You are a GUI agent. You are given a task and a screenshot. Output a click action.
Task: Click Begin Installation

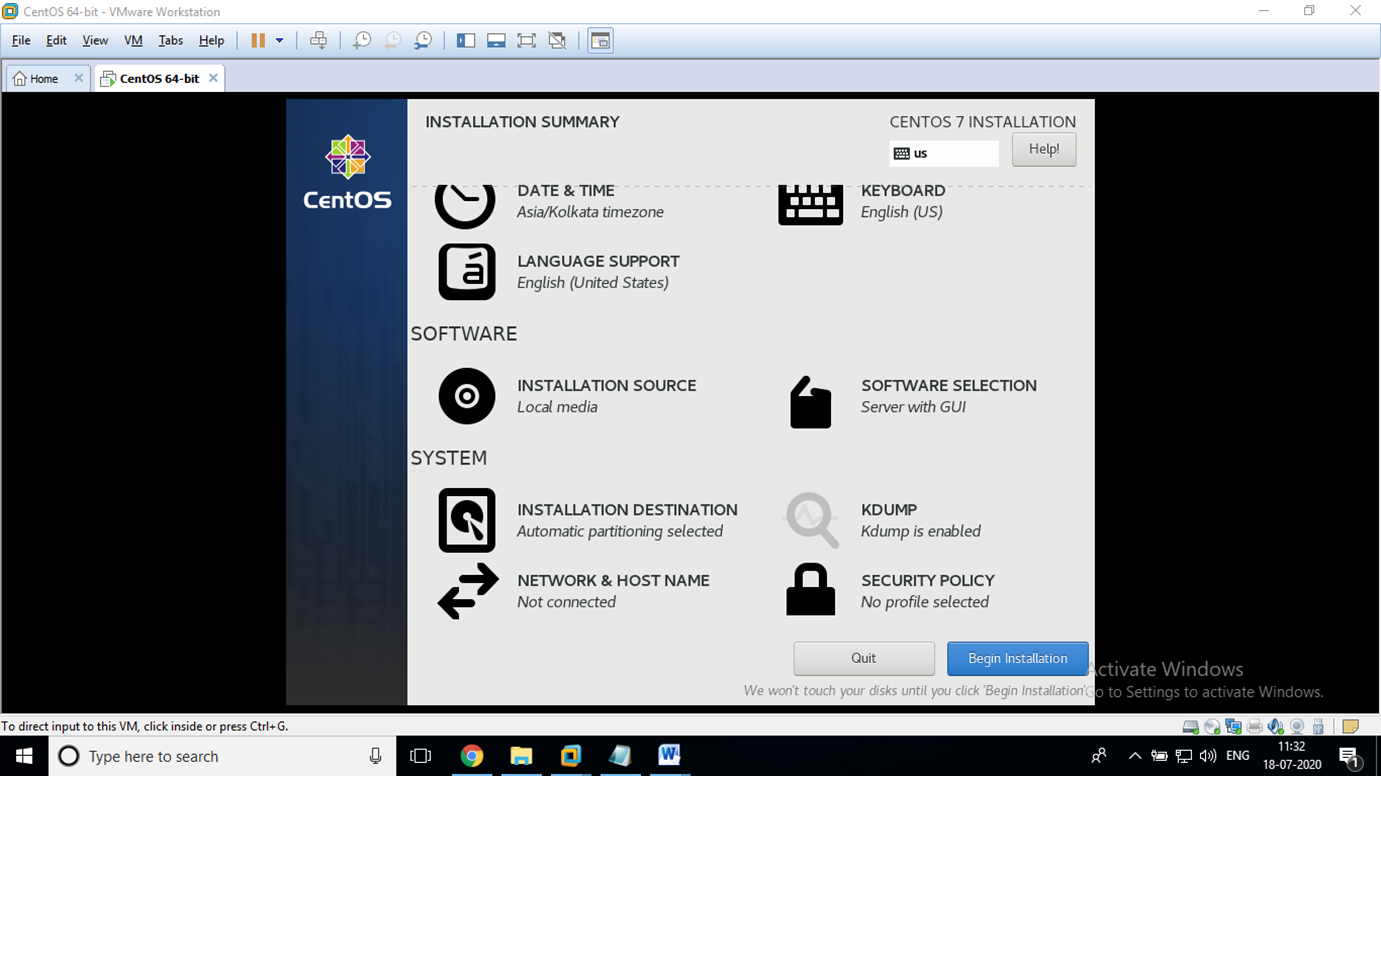click(1017, 658)
